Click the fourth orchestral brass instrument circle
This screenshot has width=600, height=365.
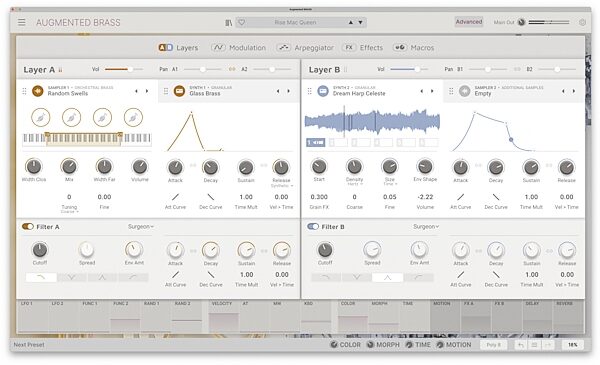click(x=133, y=117)
